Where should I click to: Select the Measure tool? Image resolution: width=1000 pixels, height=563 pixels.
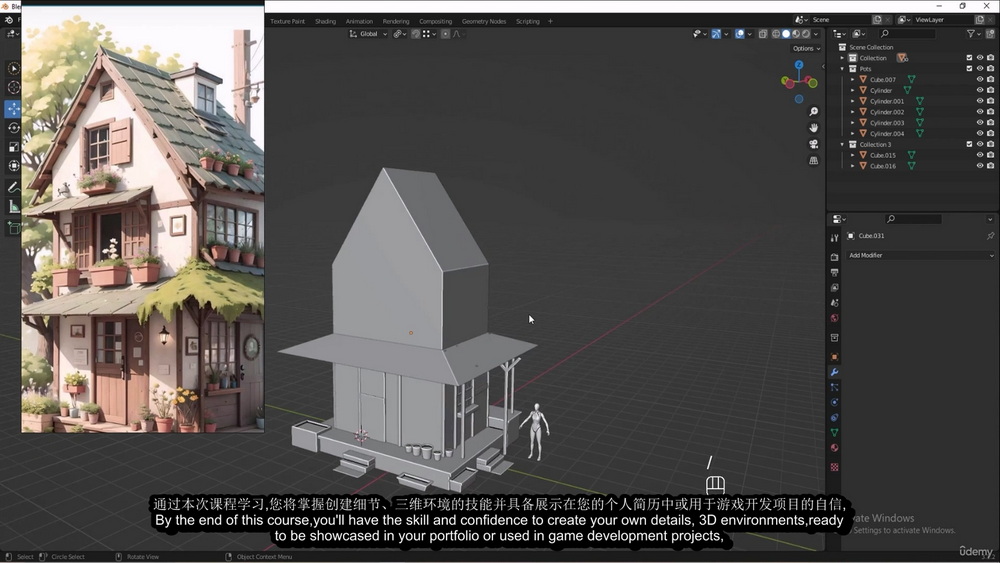click(x=13, y=207)
